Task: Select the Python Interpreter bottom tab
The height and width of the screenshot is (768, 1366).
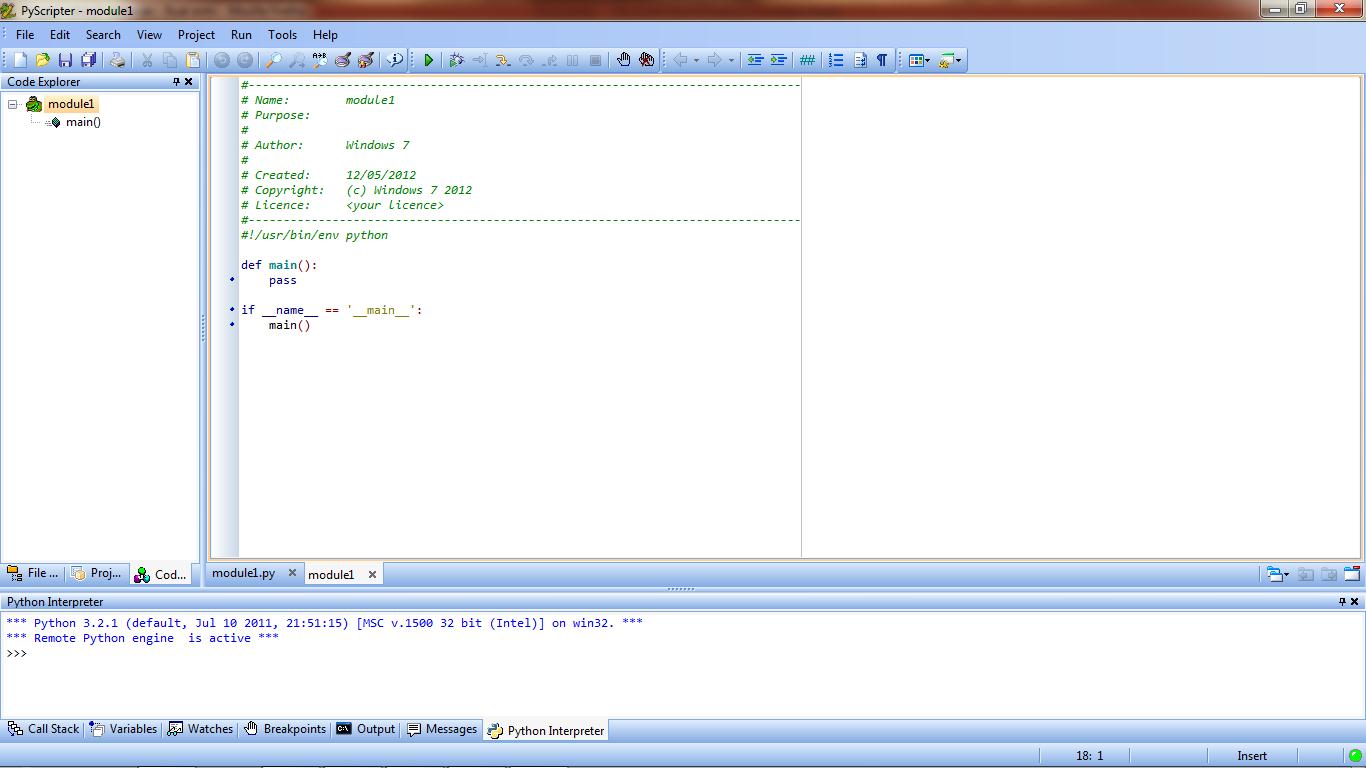Action: 546,731
